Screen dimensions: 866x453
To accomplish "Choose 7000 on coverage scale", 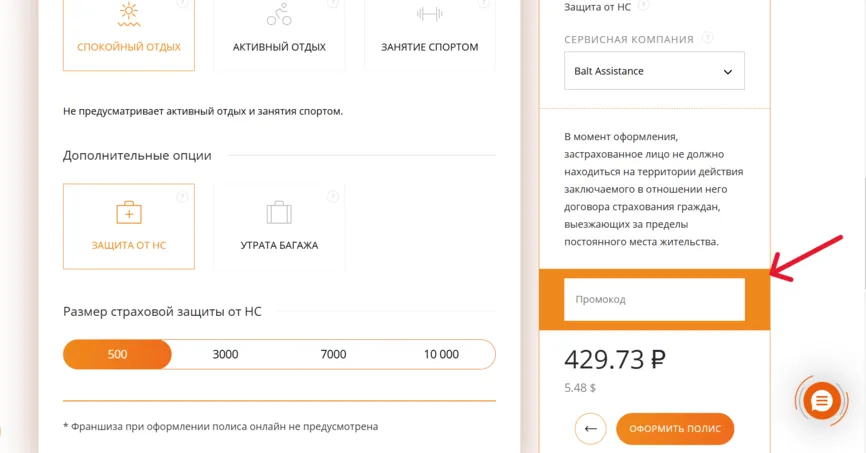I will (x=334, y=354).
